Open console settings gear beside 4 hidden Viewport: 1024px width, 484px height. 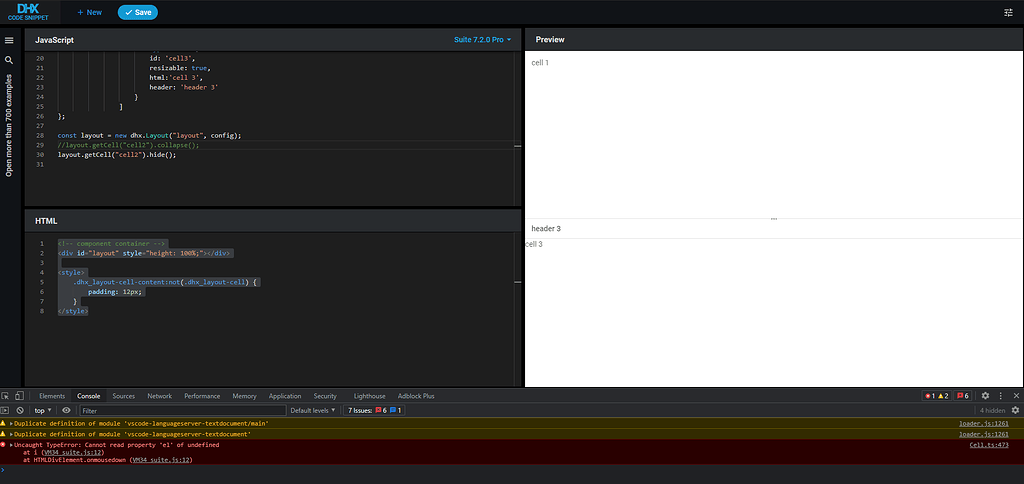[1015, 410]
